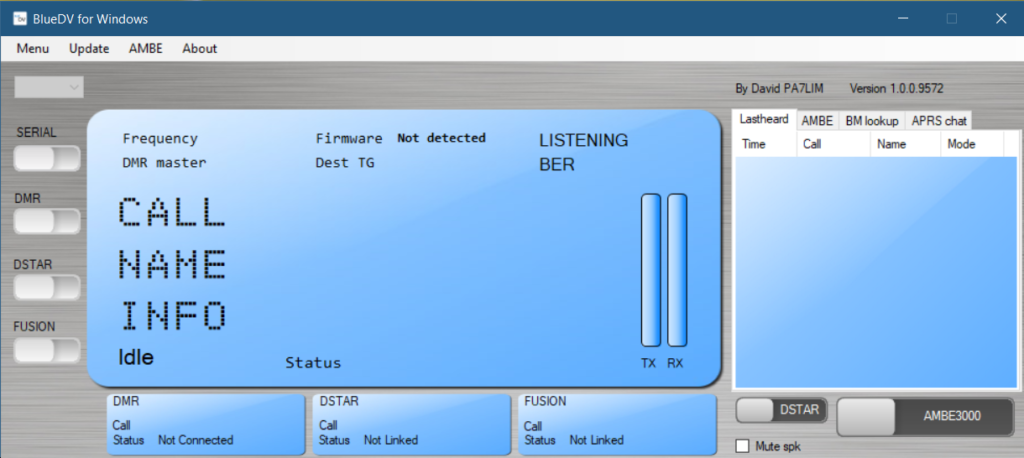Click the 'DMR master' label
This screenshot has height=458, width=1024.
pos(164,163)
